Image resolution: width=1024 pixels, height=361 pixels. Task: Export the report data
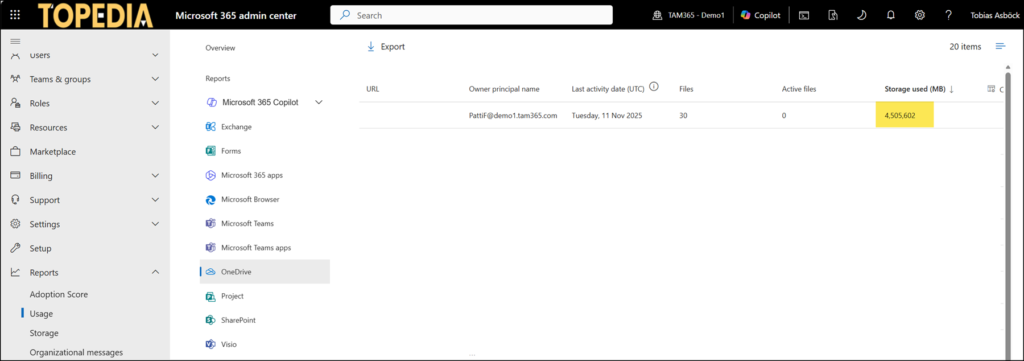pos(385,46)
